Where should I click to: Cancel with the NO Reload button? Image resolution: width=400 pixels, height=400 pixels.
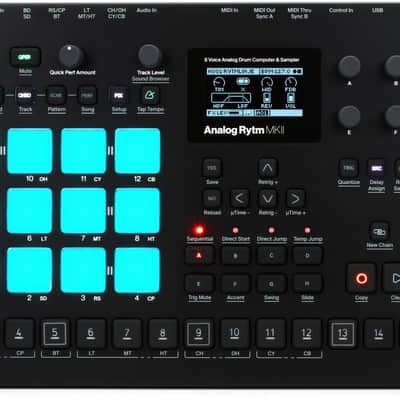click(x=212, y=199)
